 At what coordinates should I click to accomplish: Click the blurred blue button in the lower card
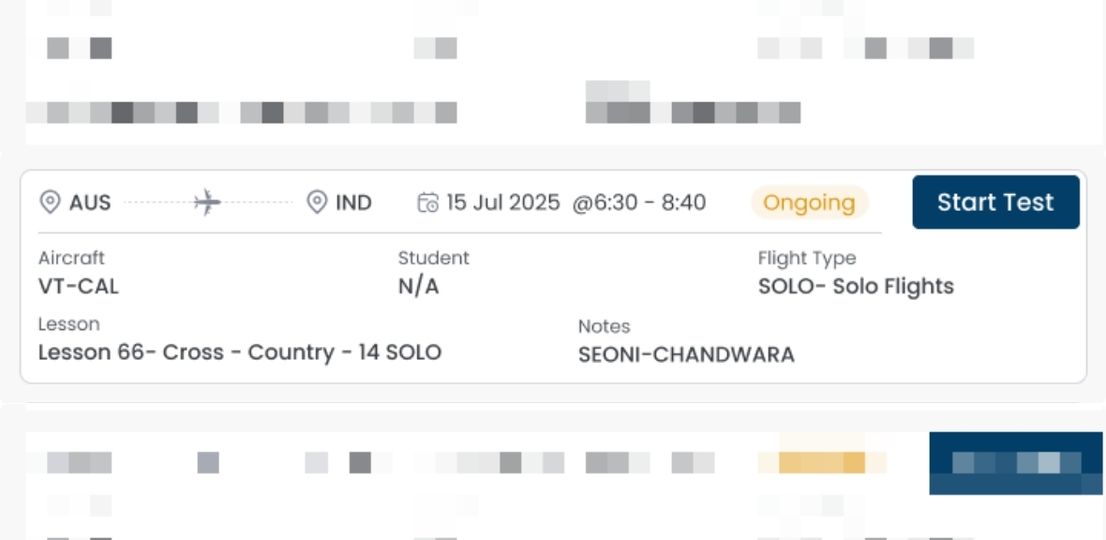(x=1015, y=463)
